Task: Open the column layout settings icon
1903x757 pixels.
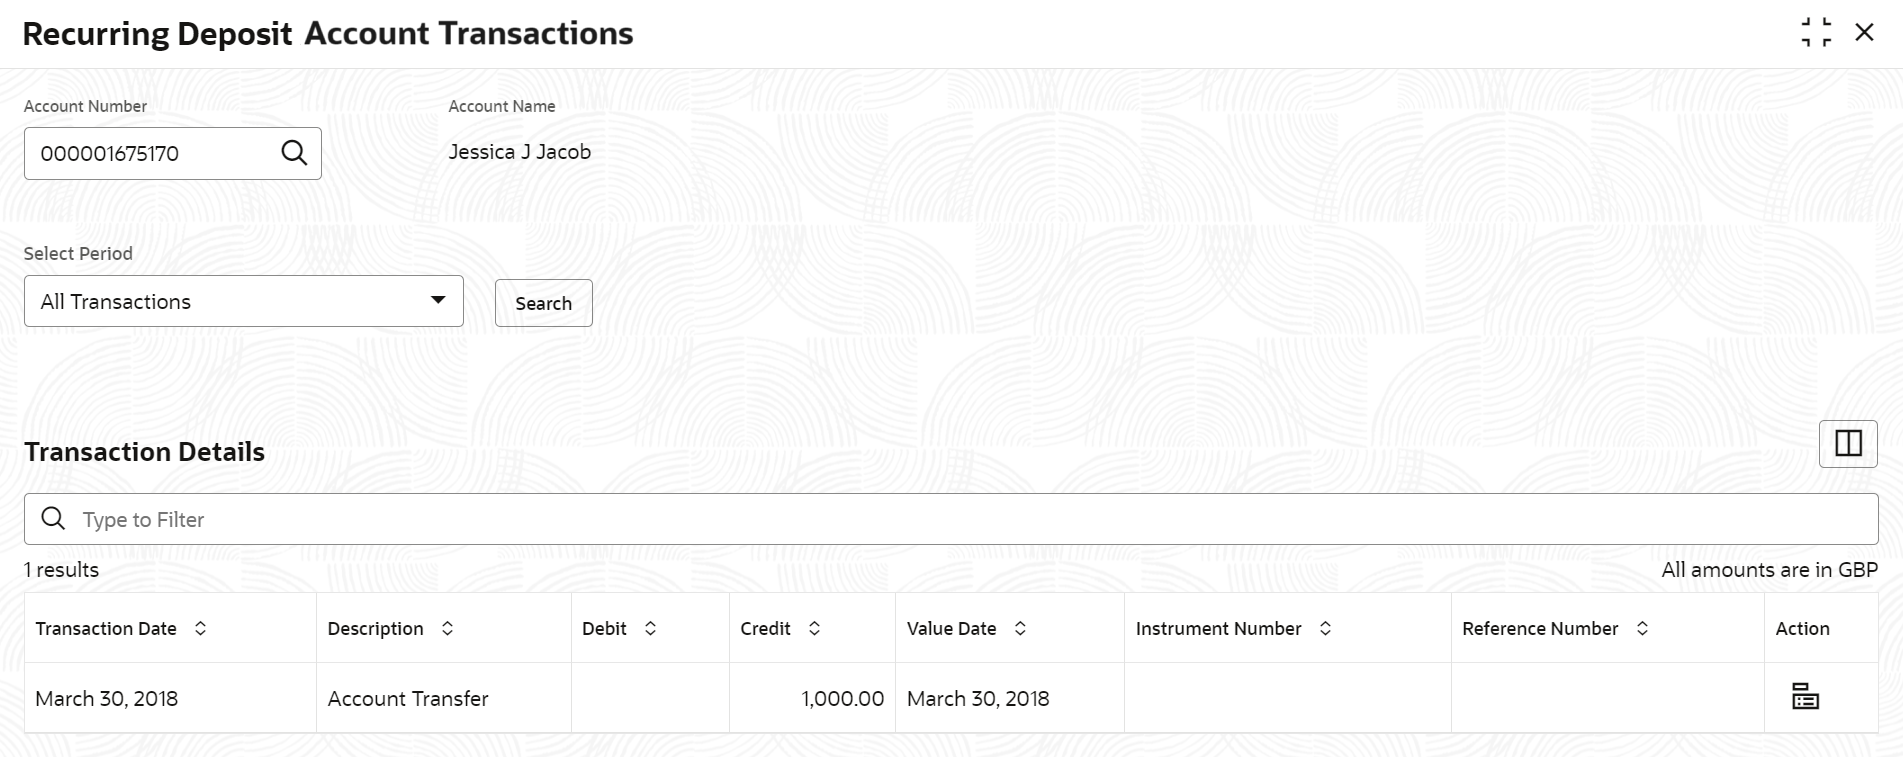Action: (1847, 443)
